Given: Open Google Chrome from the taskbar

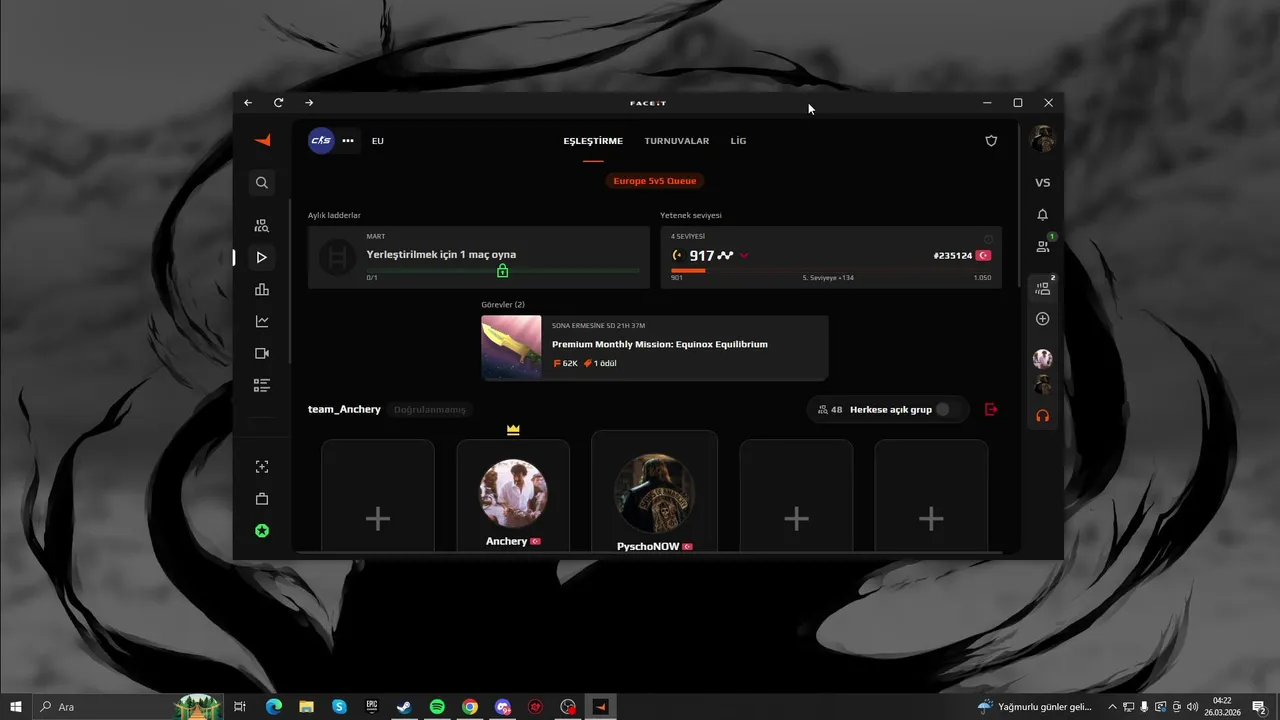Looking at the screenshot, I should click(470, 707).
